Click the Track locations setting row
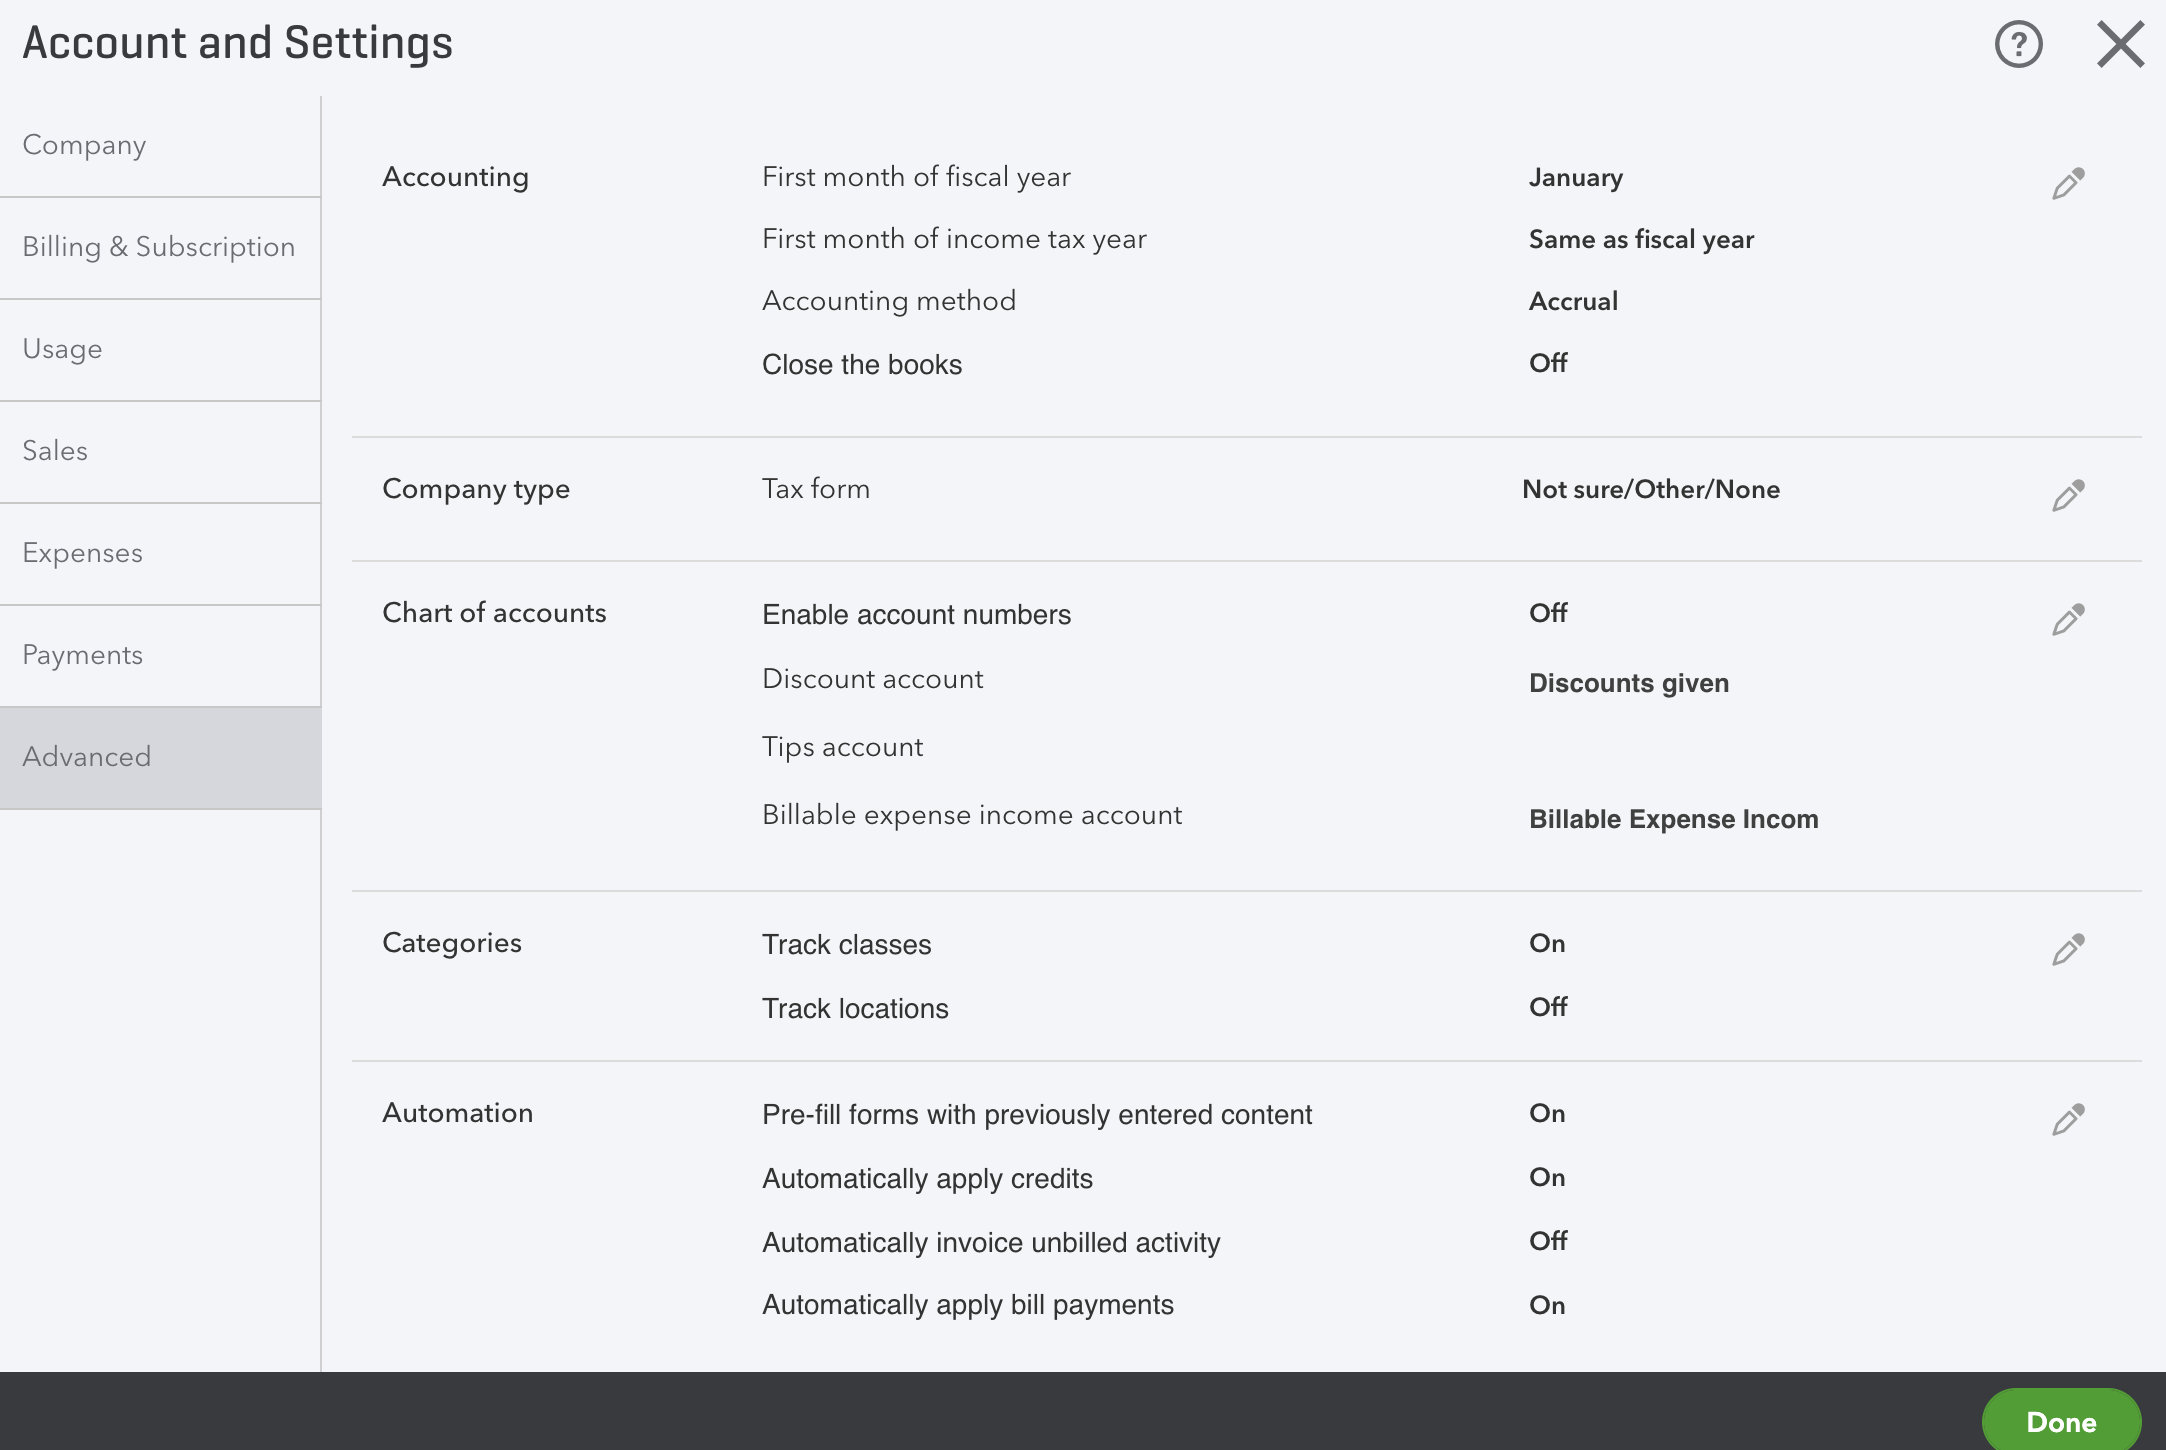Screen dimensions: 2166x1450 (x=855, y=1009)
